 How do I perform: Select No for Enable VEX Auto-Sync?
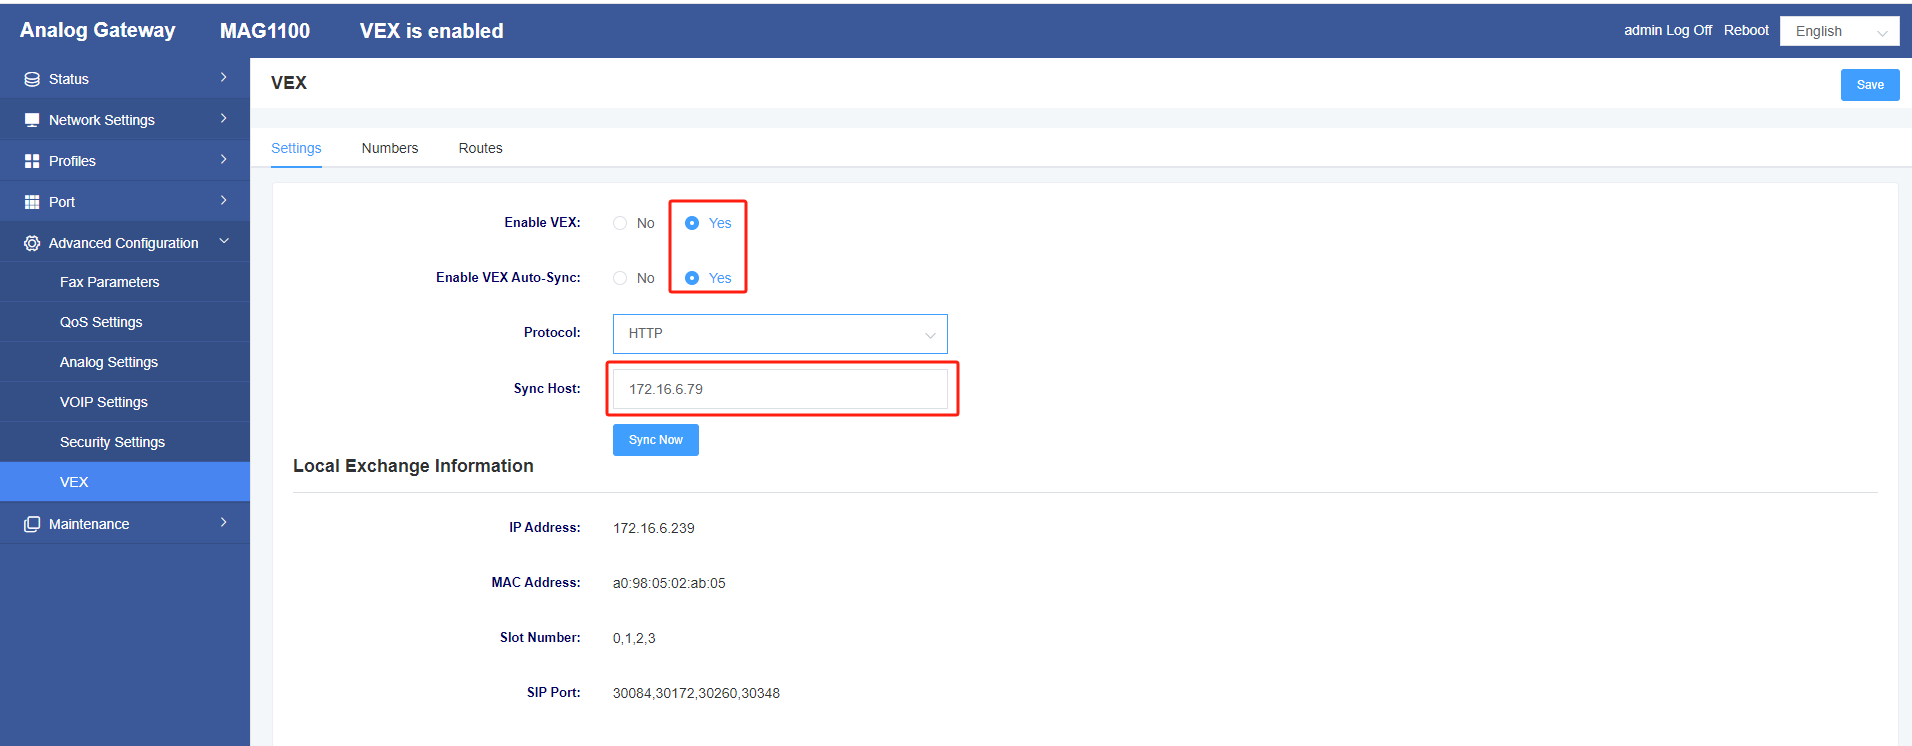point(620,278)
